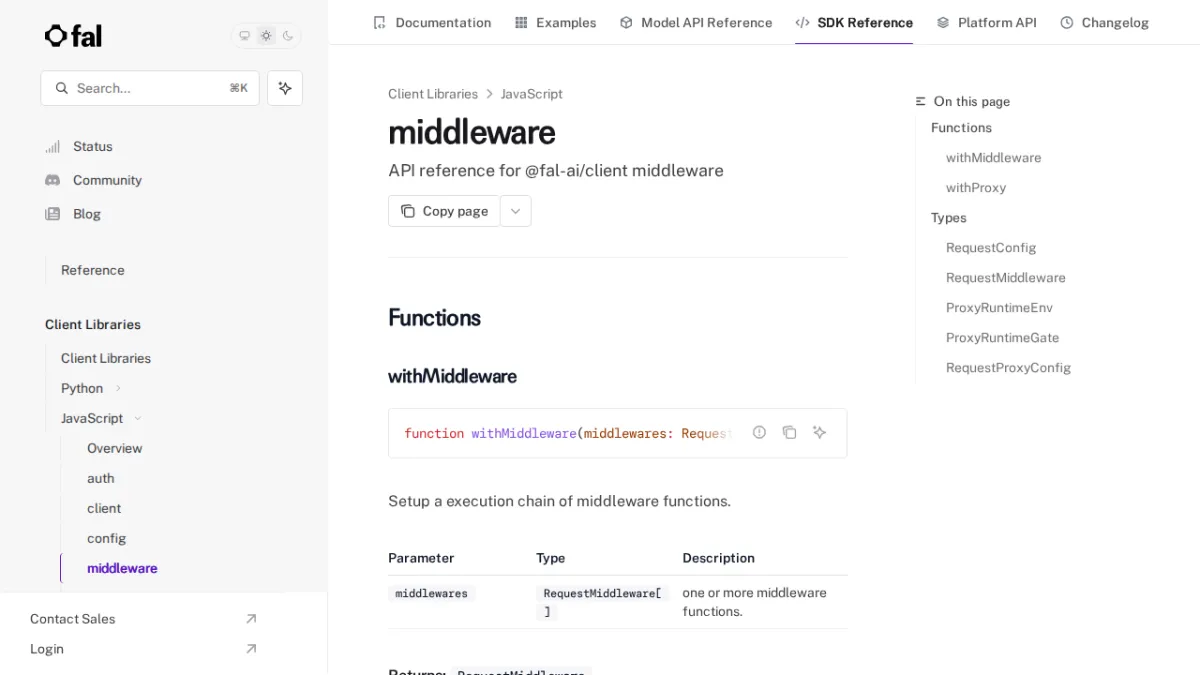Click the middlewares parameter cell
This screenshot has height=675, width=1200.
pyautogui.click(x=431, y=593)
